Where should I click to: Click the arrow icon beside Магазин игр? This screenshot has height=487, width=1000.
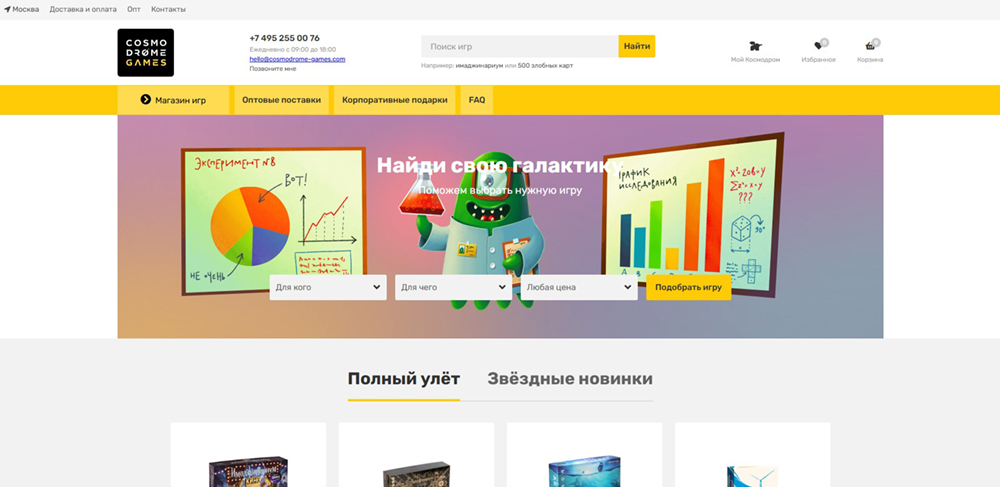(145, 100)
